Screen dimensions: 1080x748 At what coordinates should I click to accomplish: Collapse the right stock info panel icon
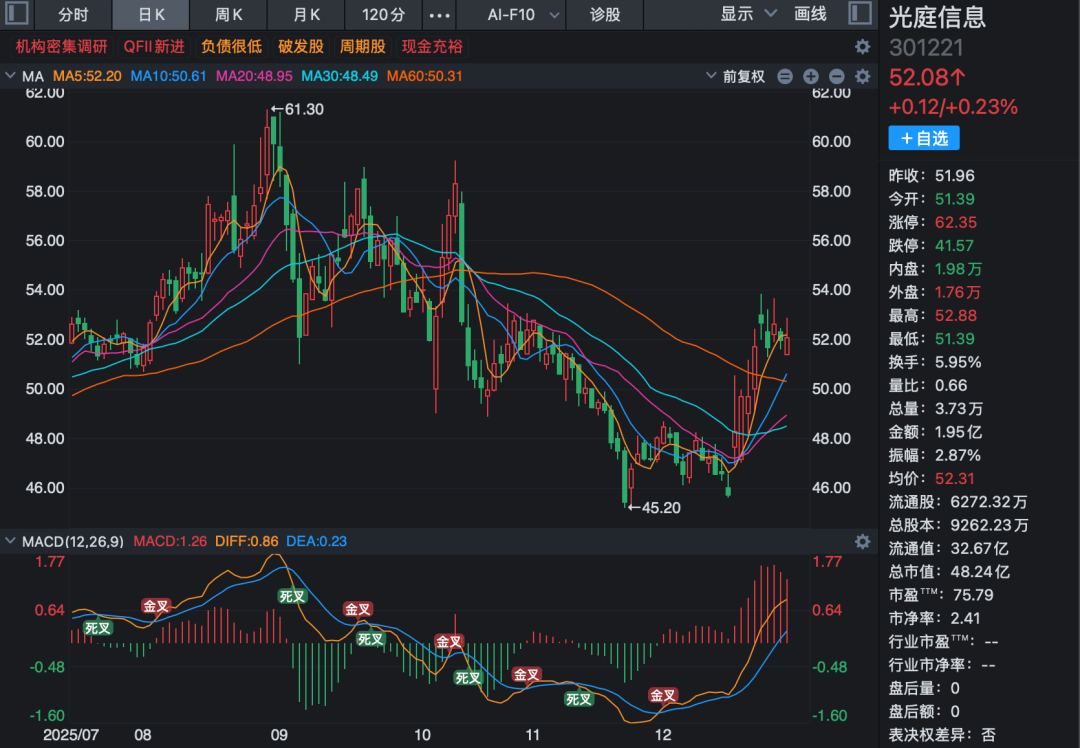tap(861, 15)
